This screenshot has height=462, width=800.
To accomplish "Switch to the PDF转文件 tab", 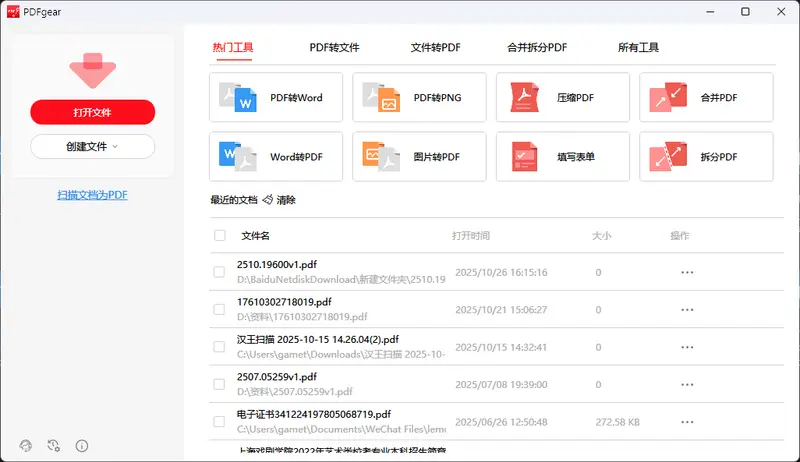I will pos(334,47).
